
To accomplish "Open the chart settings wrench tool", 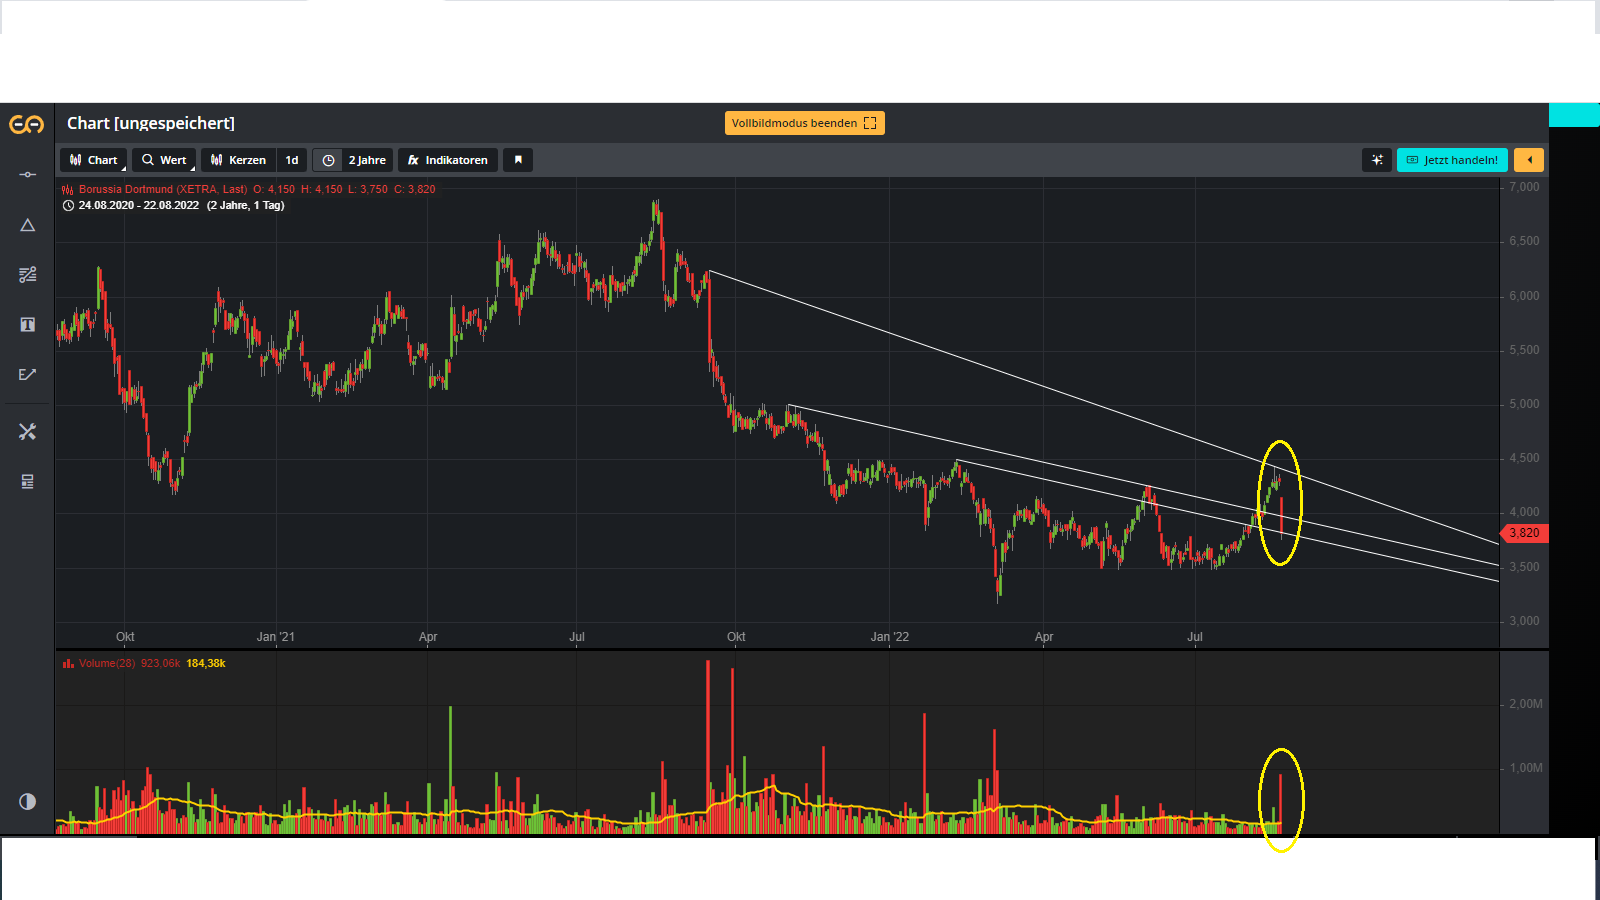I will (x=27, y=431).
